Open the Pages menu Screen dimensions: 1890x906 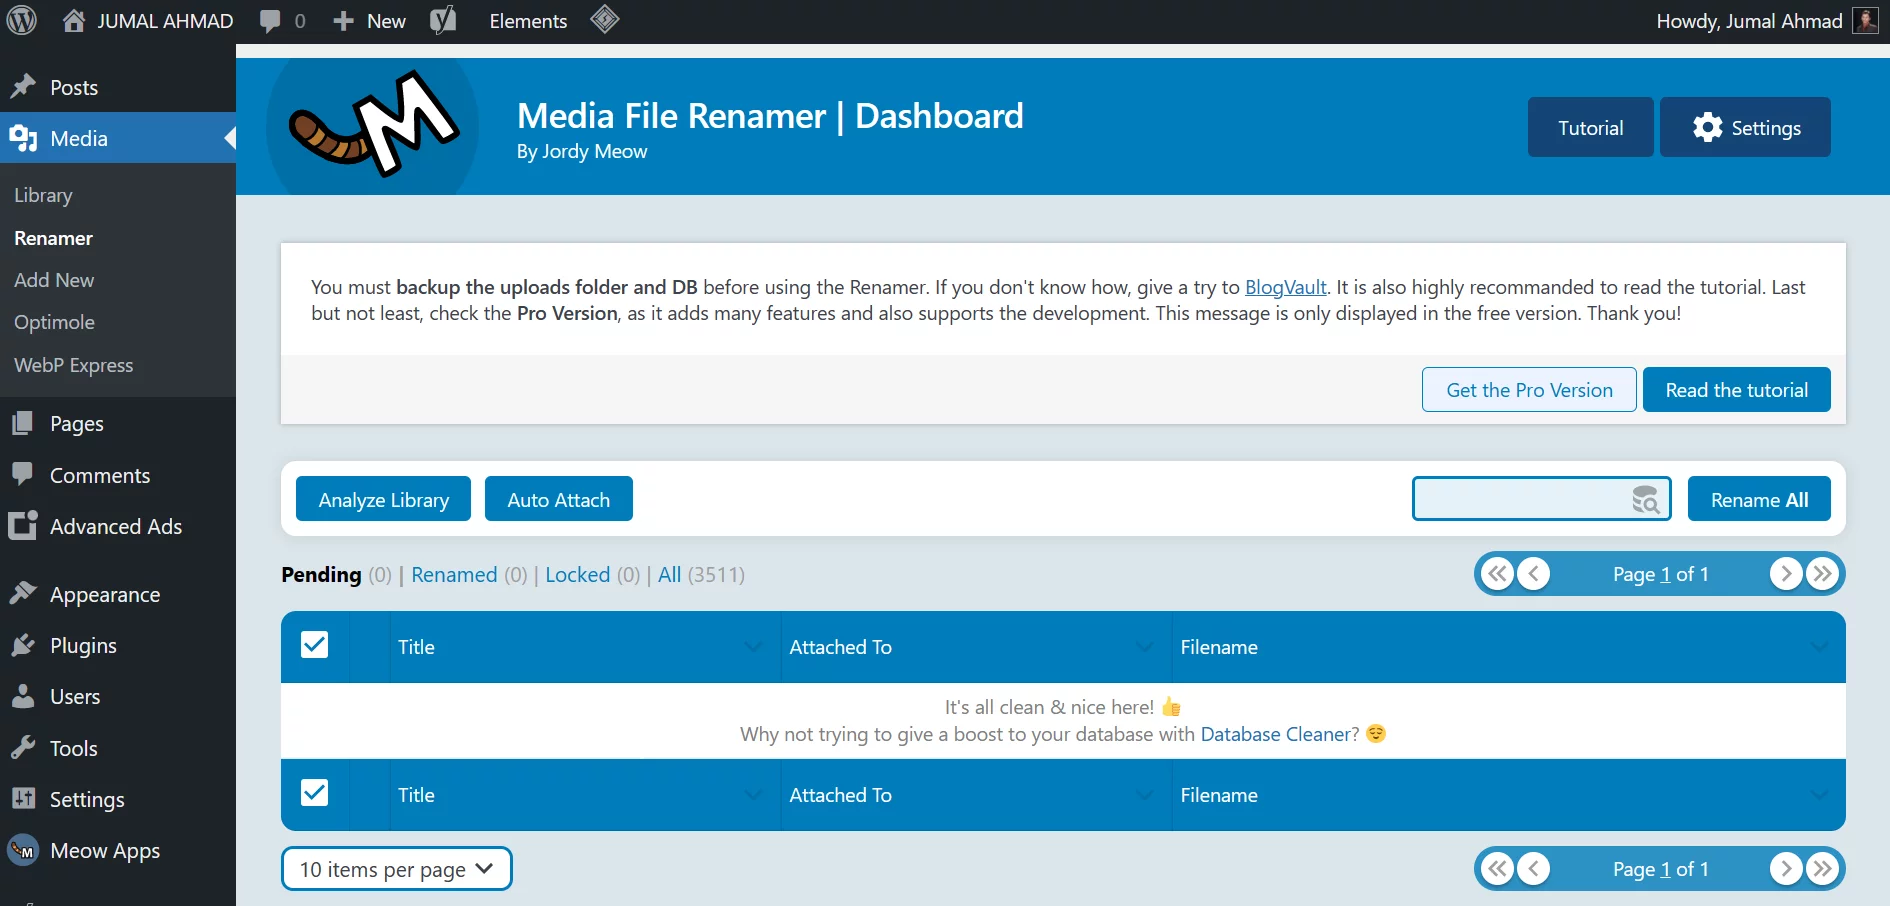tap(118, 423)
